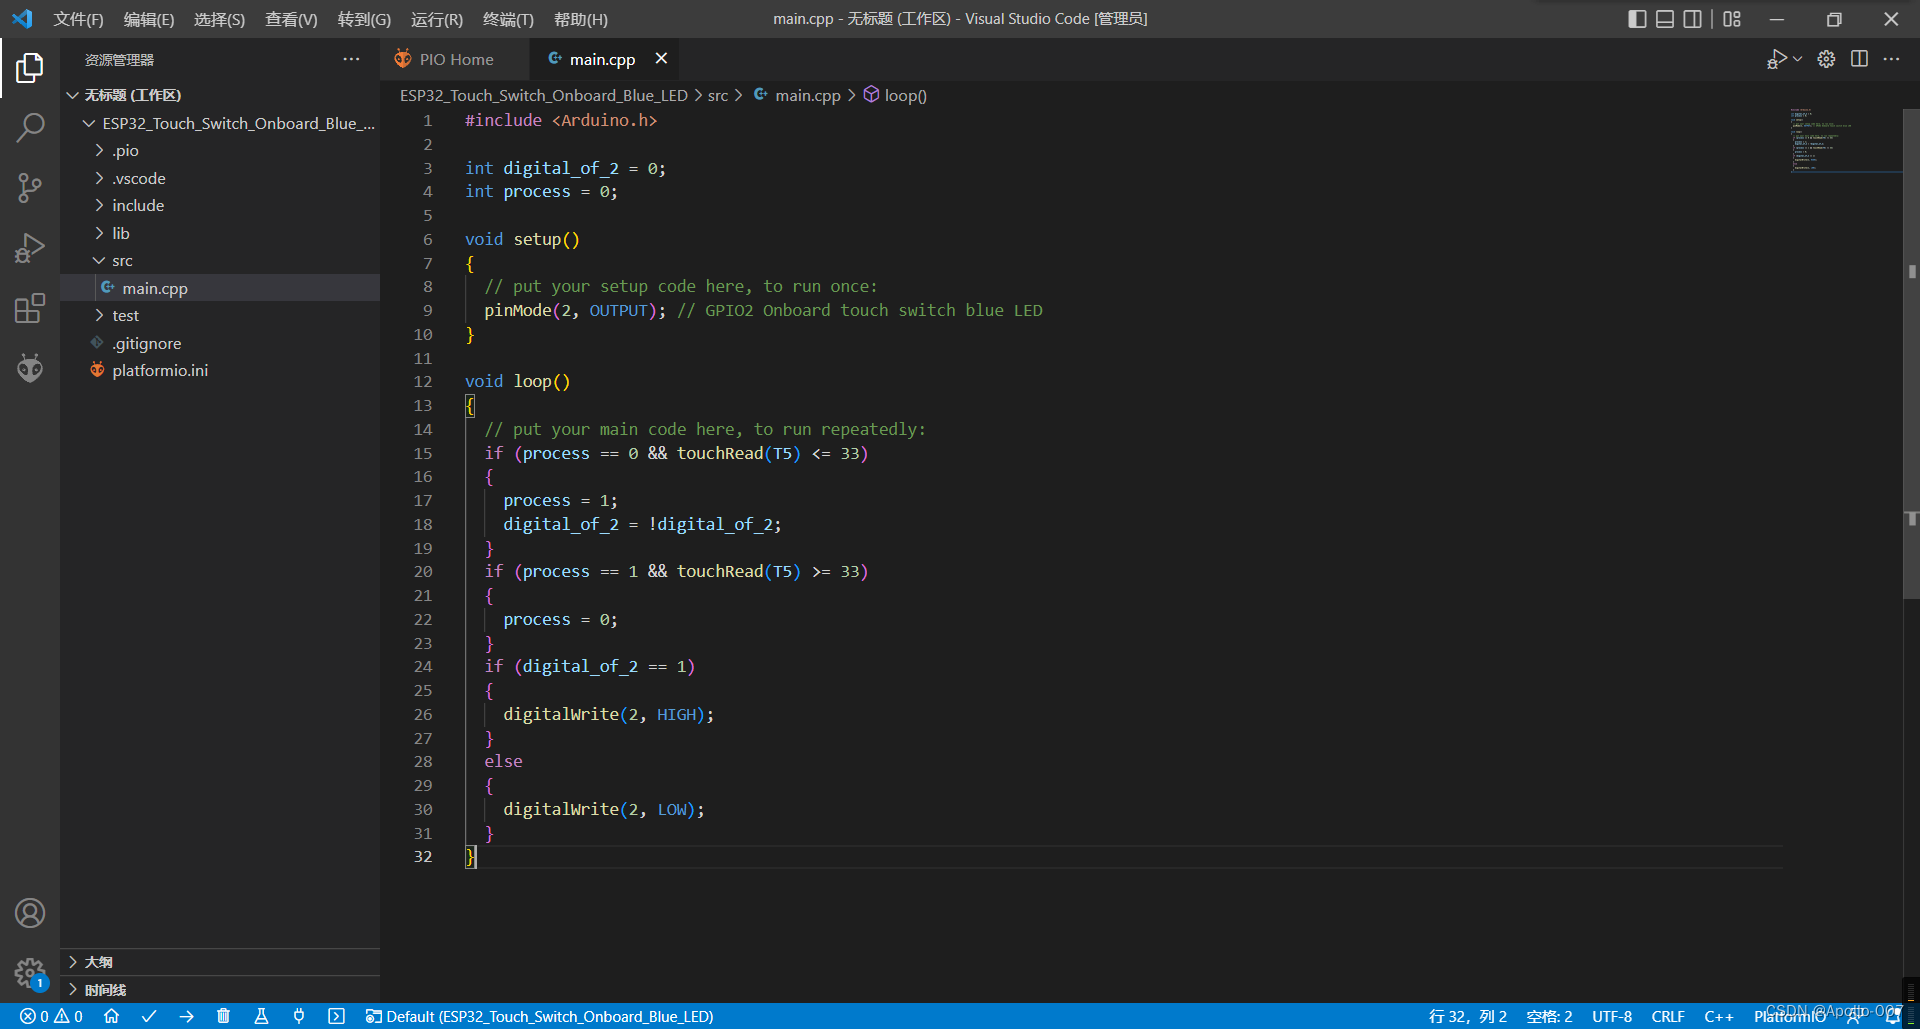Toggle split editor layout
The image size is (1920, 1029).
pos(1860,59)
